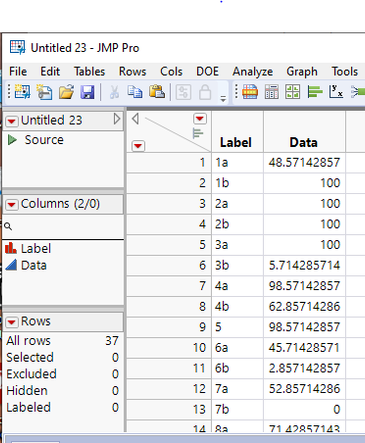Open the Tables menu
The image size is (365, 443).
coord(89,72)
